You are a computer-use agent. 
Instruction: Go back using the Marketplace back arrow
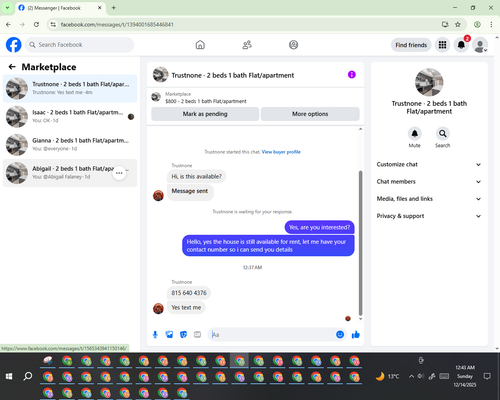pos(12,67)
